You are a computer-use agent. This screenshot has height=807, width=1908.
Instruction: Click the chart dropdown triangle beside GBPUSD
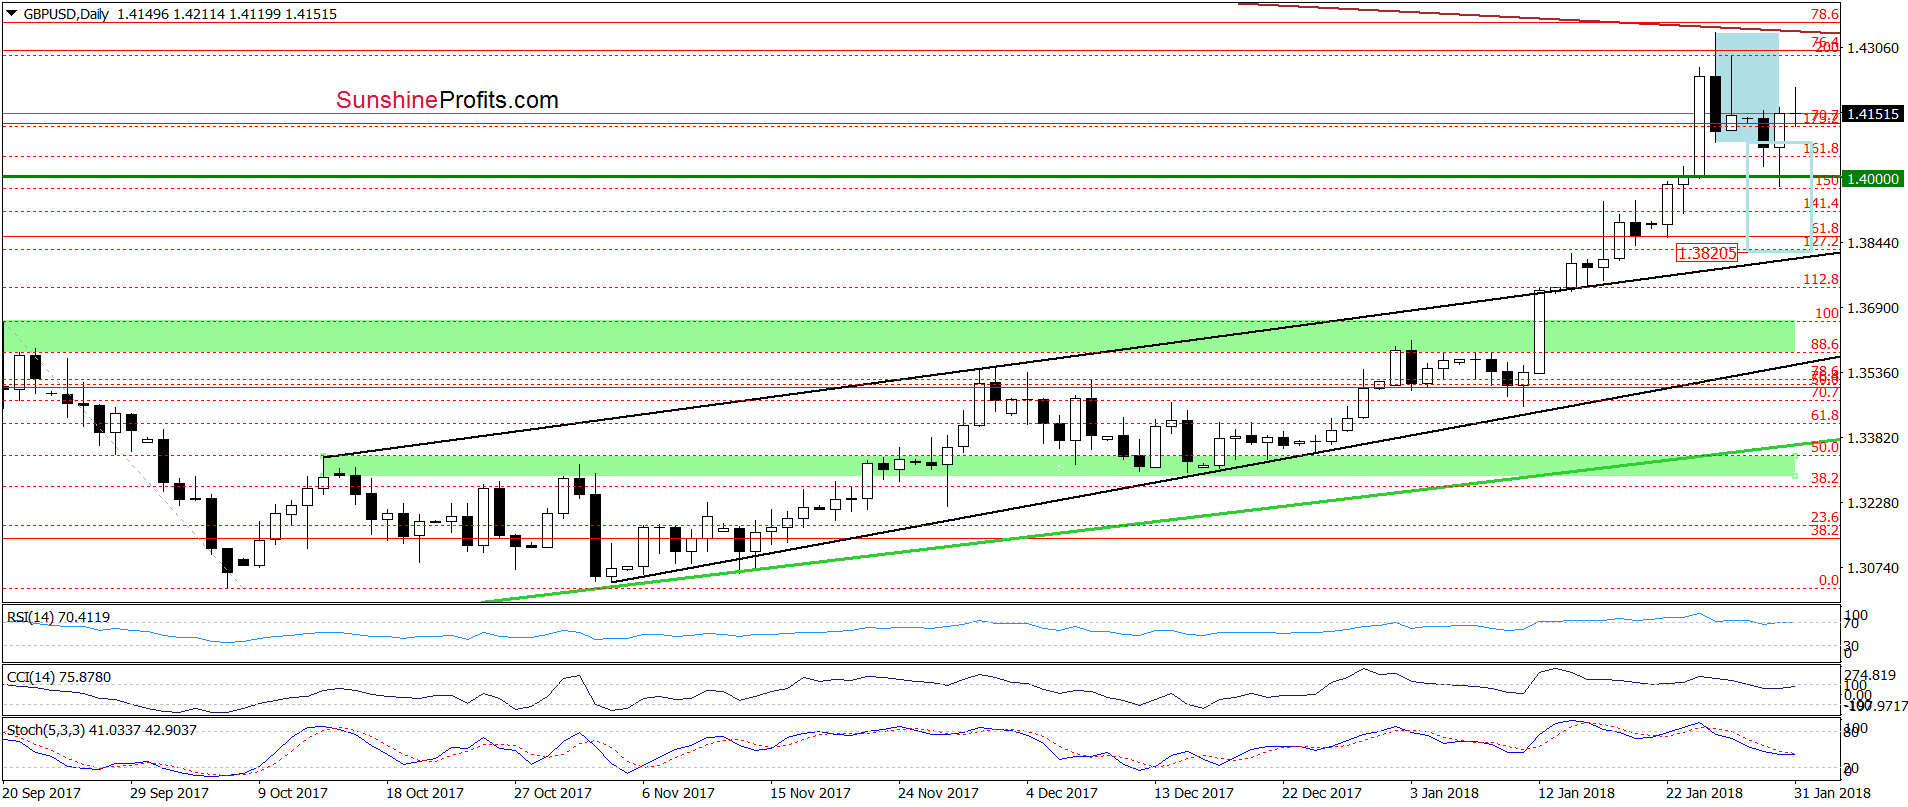coord(11,14)
